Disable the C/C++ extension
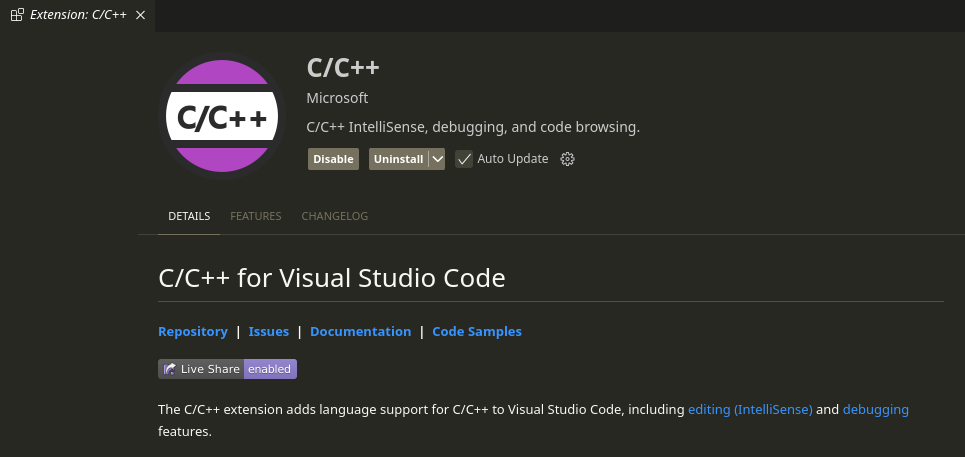The image size is (965, 457). coord(333,159)
